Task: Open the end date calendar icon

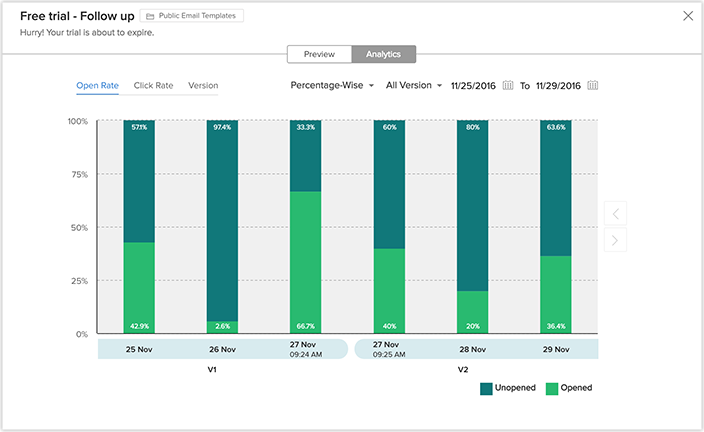Action: 593,85
